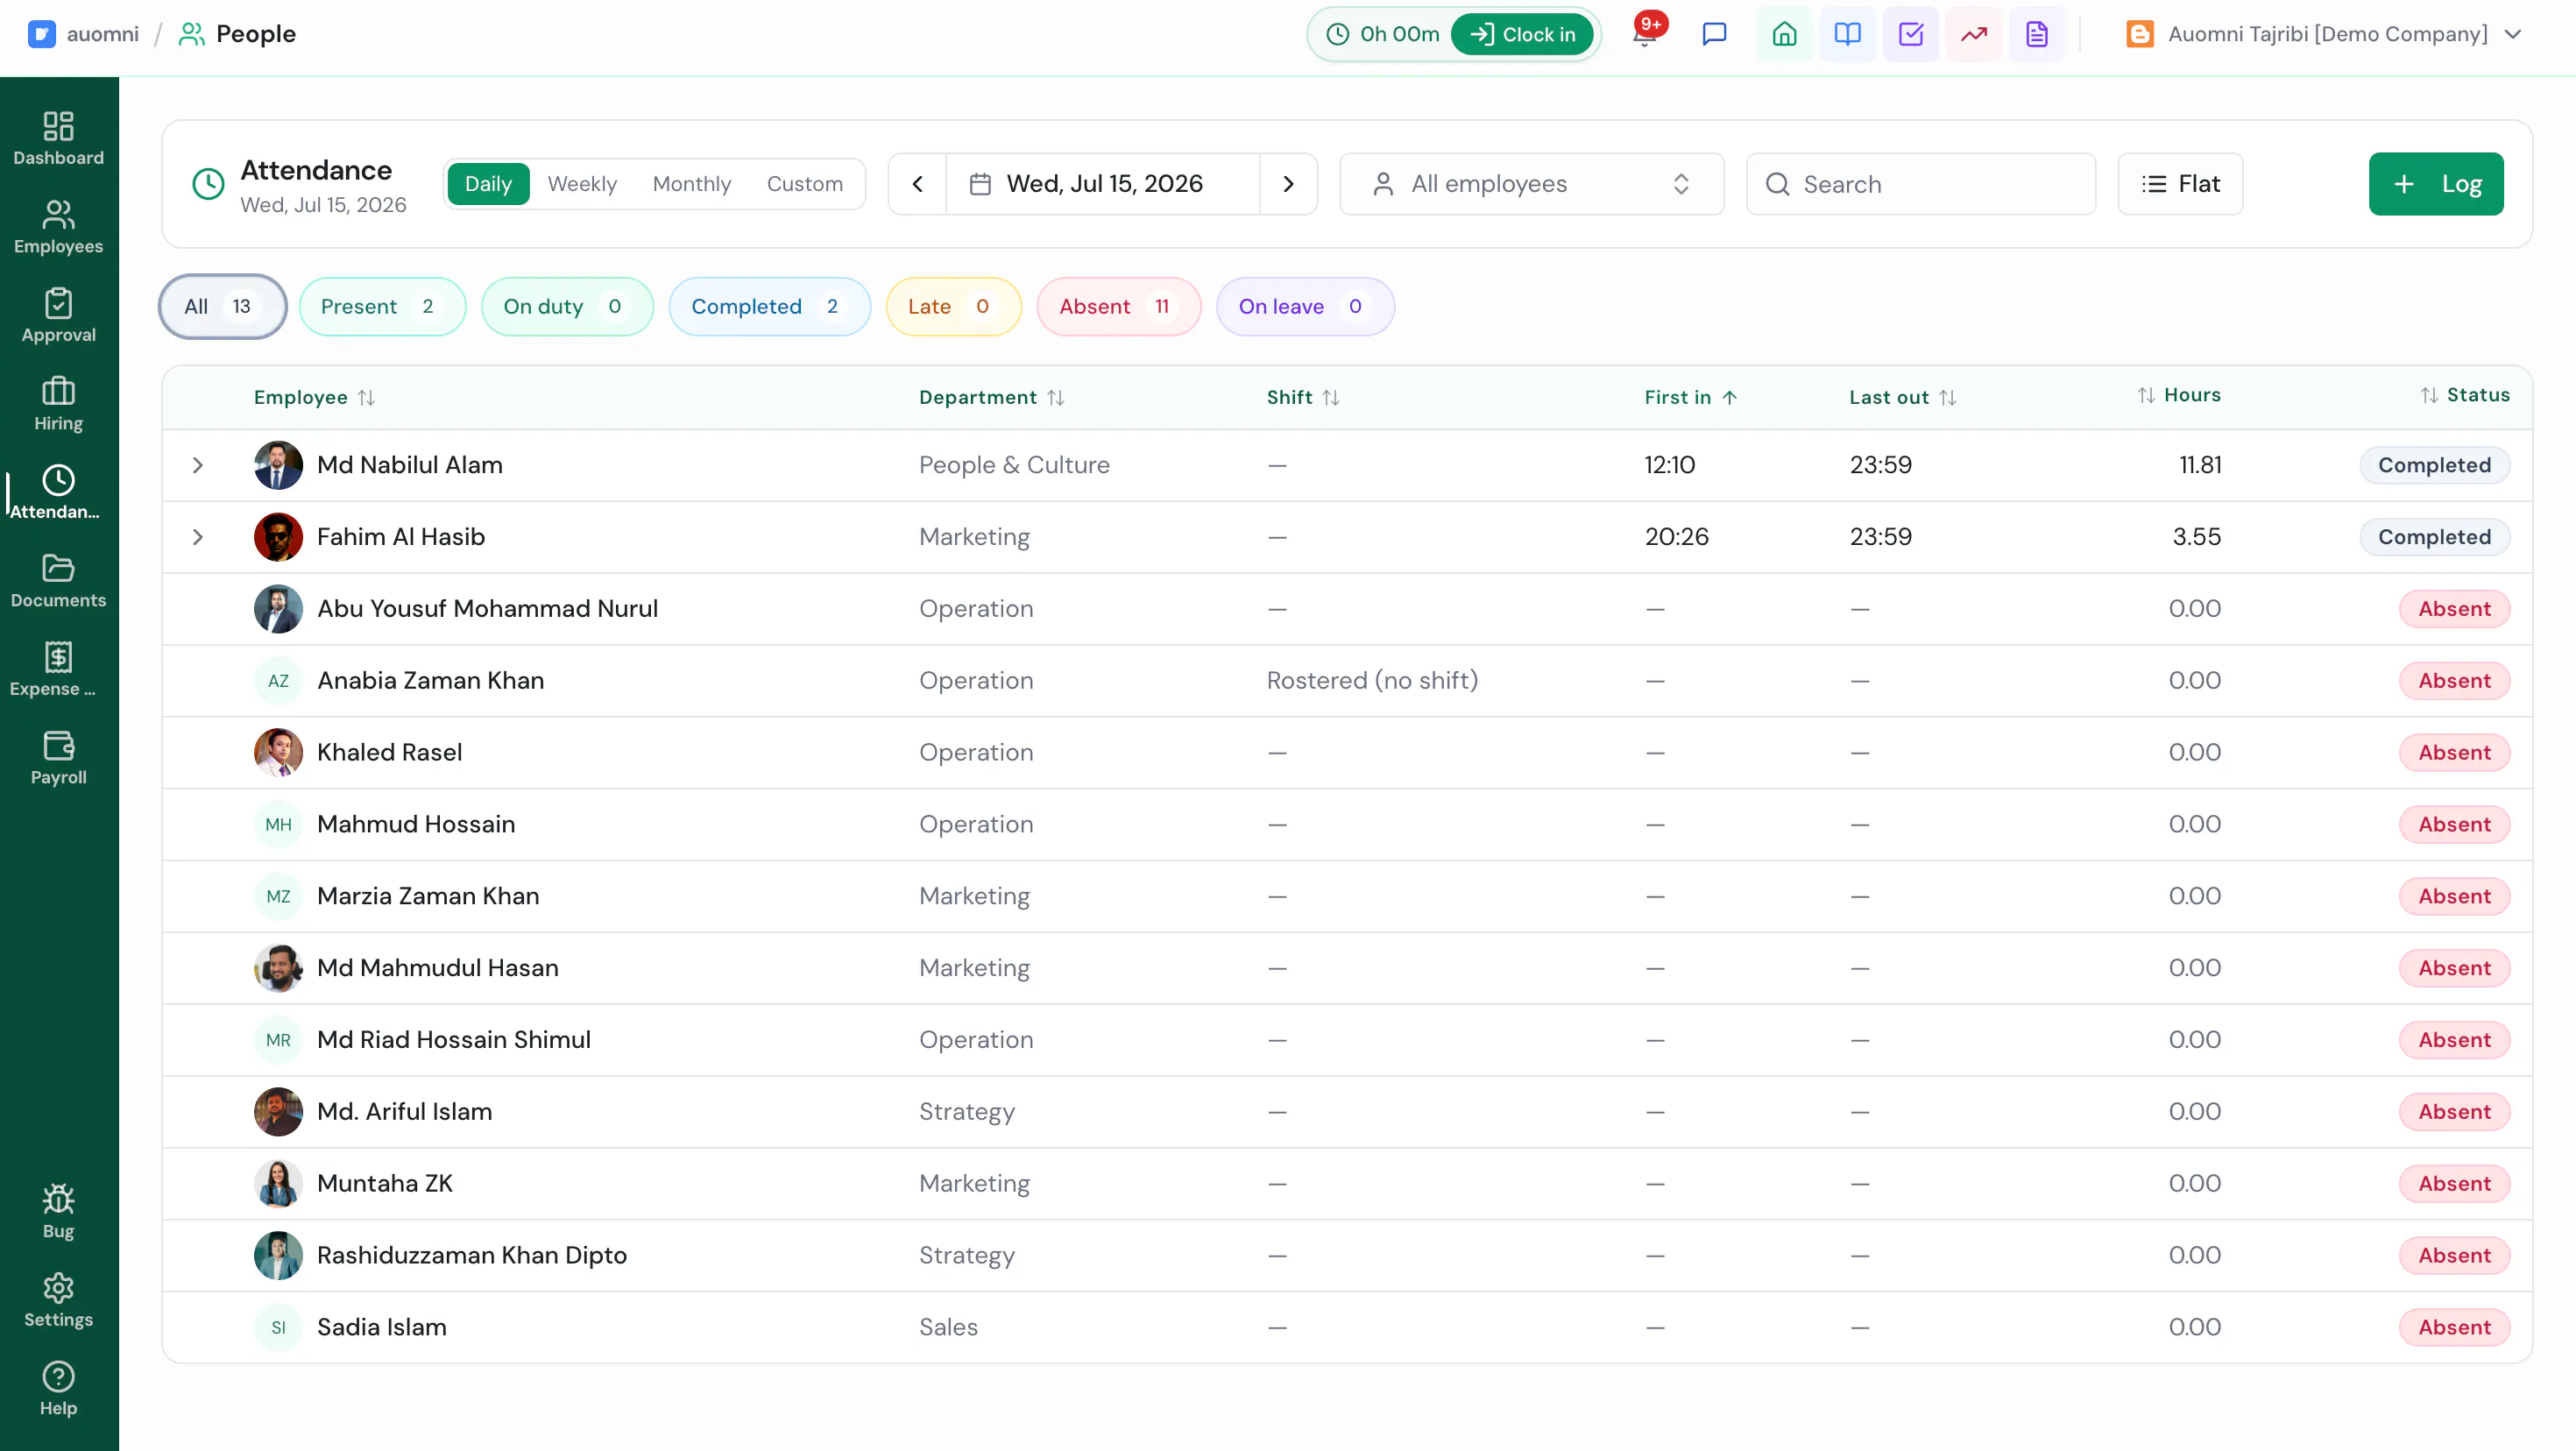Open Abu Yousuf Mohammad Nurul's avatar
This screenshot has height=1451, width=2576.
(x=278, y=609)
